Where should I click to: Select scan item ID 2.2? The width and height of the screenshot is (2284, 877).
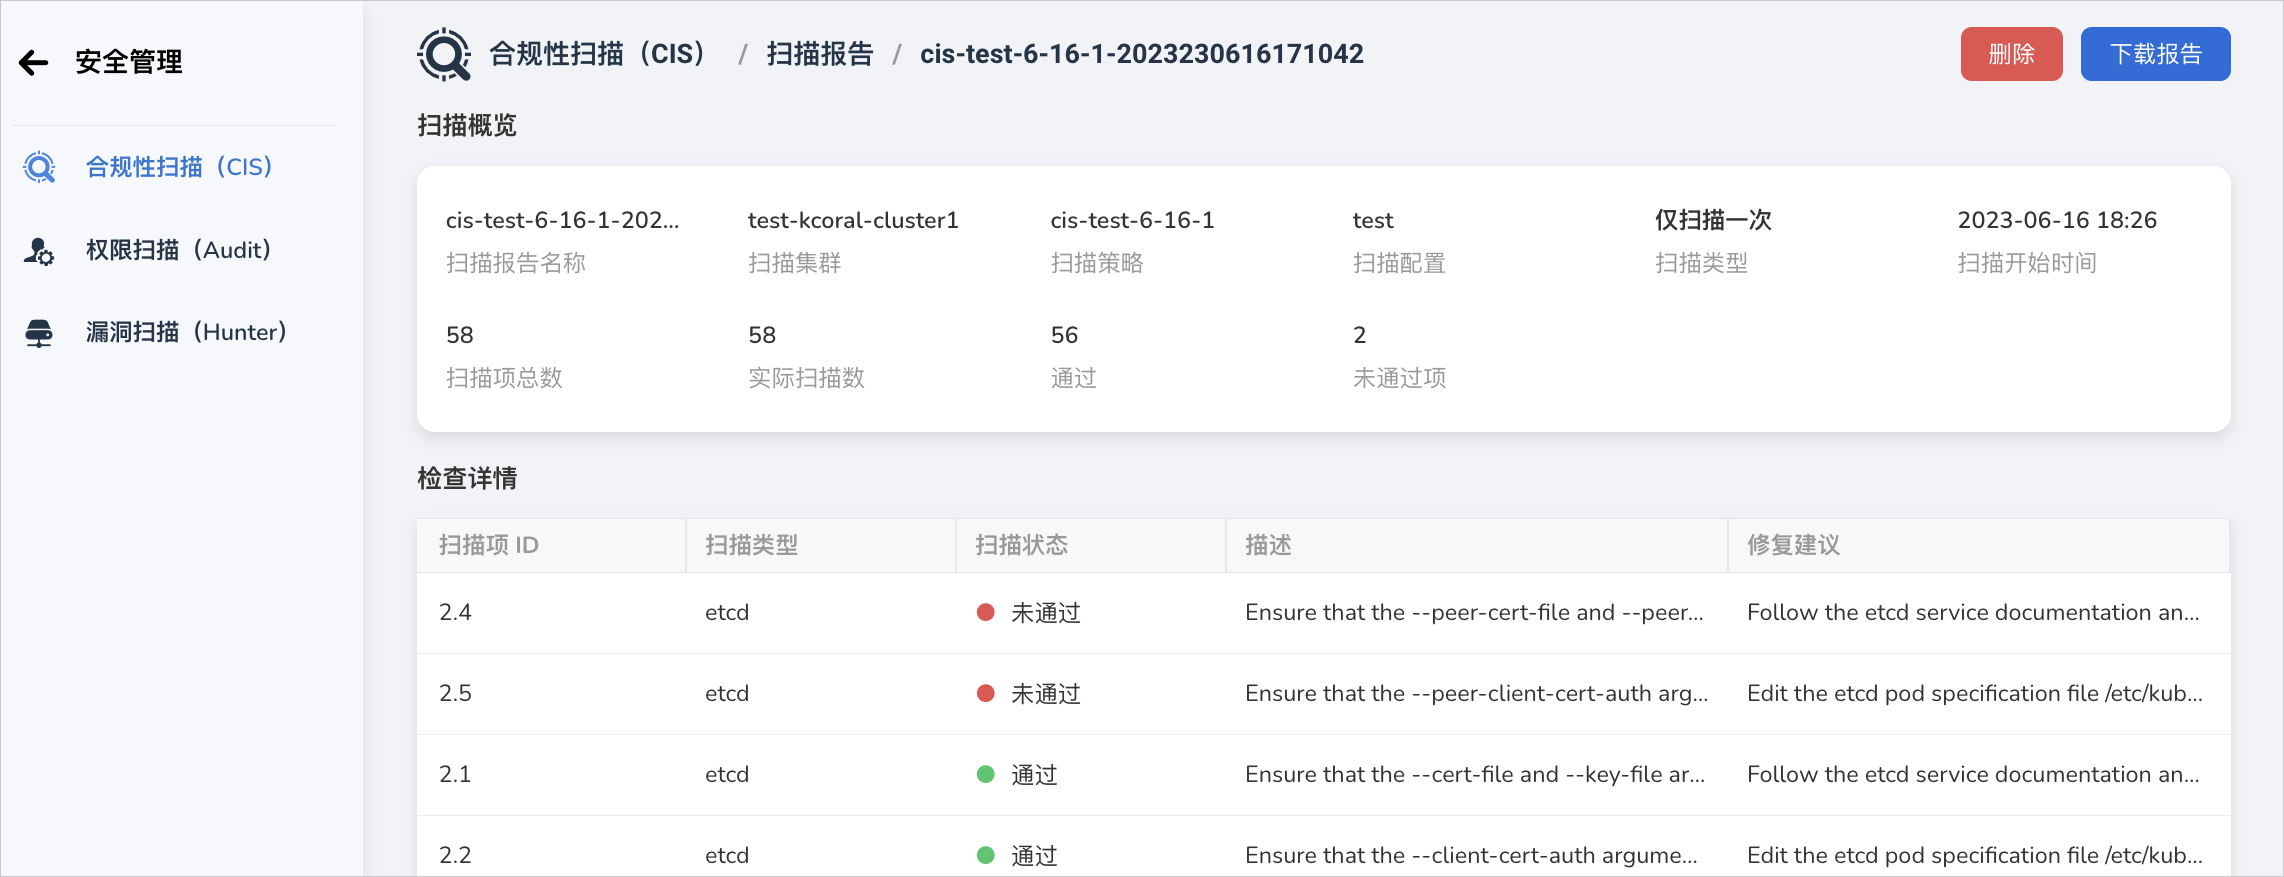(455, 855)
